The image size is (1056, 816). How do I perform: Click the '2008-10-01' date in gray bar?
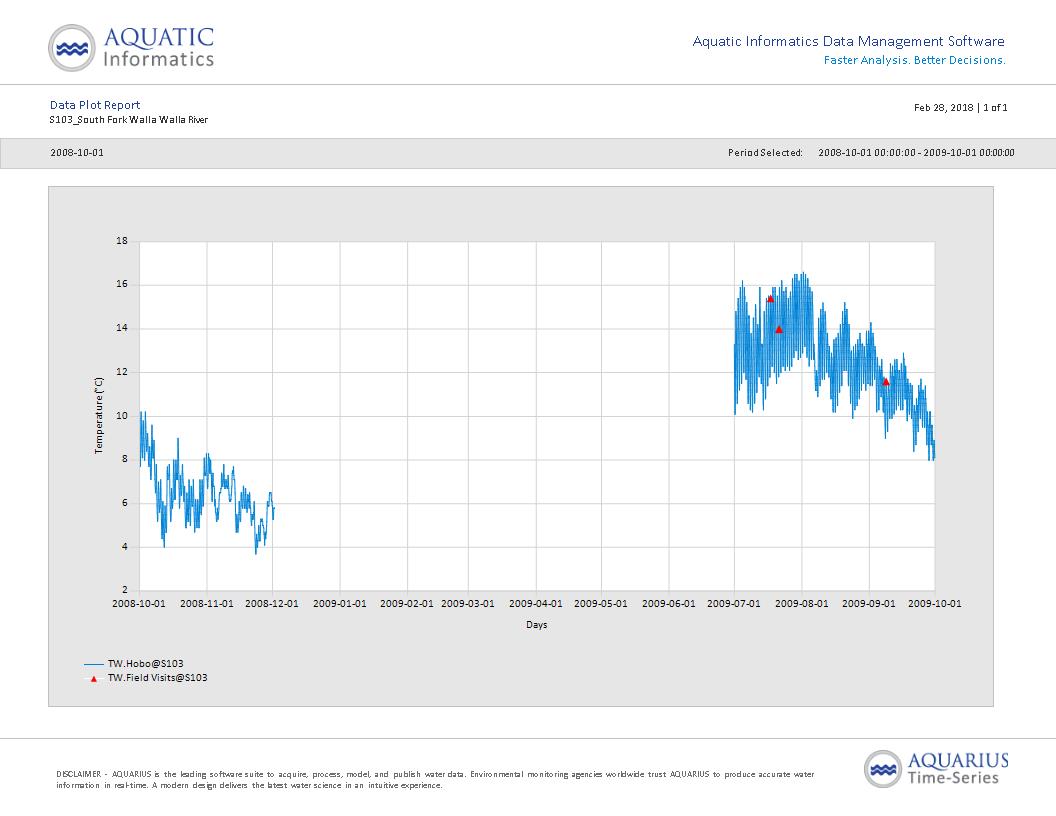pyautogui.click(x=77, y=153)
